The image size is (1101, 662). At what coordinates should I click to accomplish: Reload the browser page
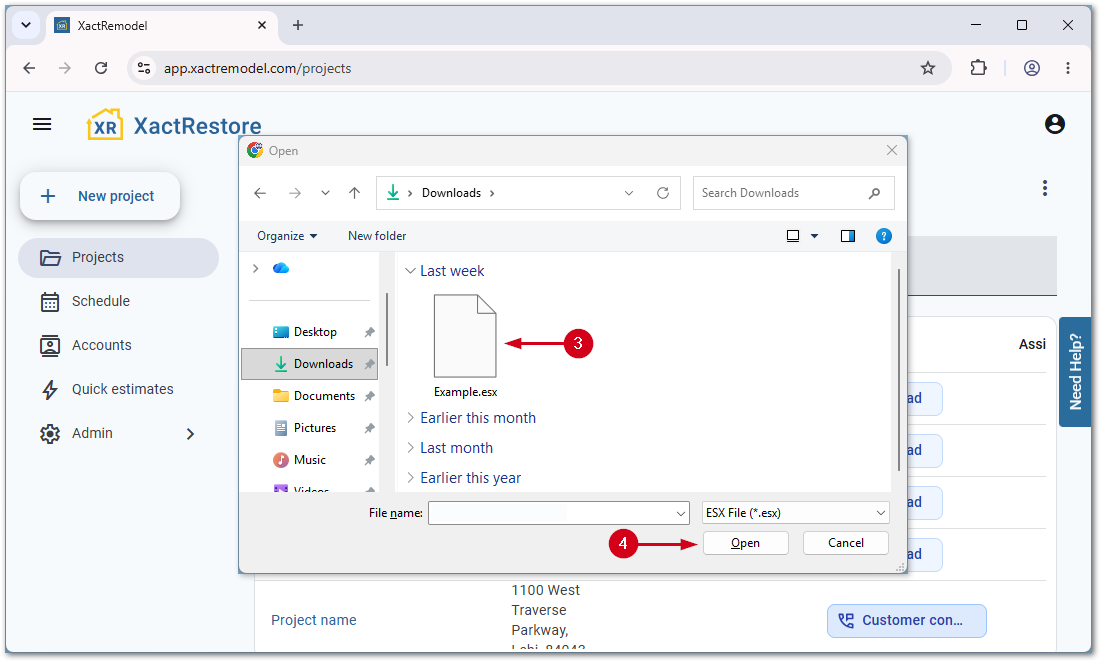[x=101, y=68]
